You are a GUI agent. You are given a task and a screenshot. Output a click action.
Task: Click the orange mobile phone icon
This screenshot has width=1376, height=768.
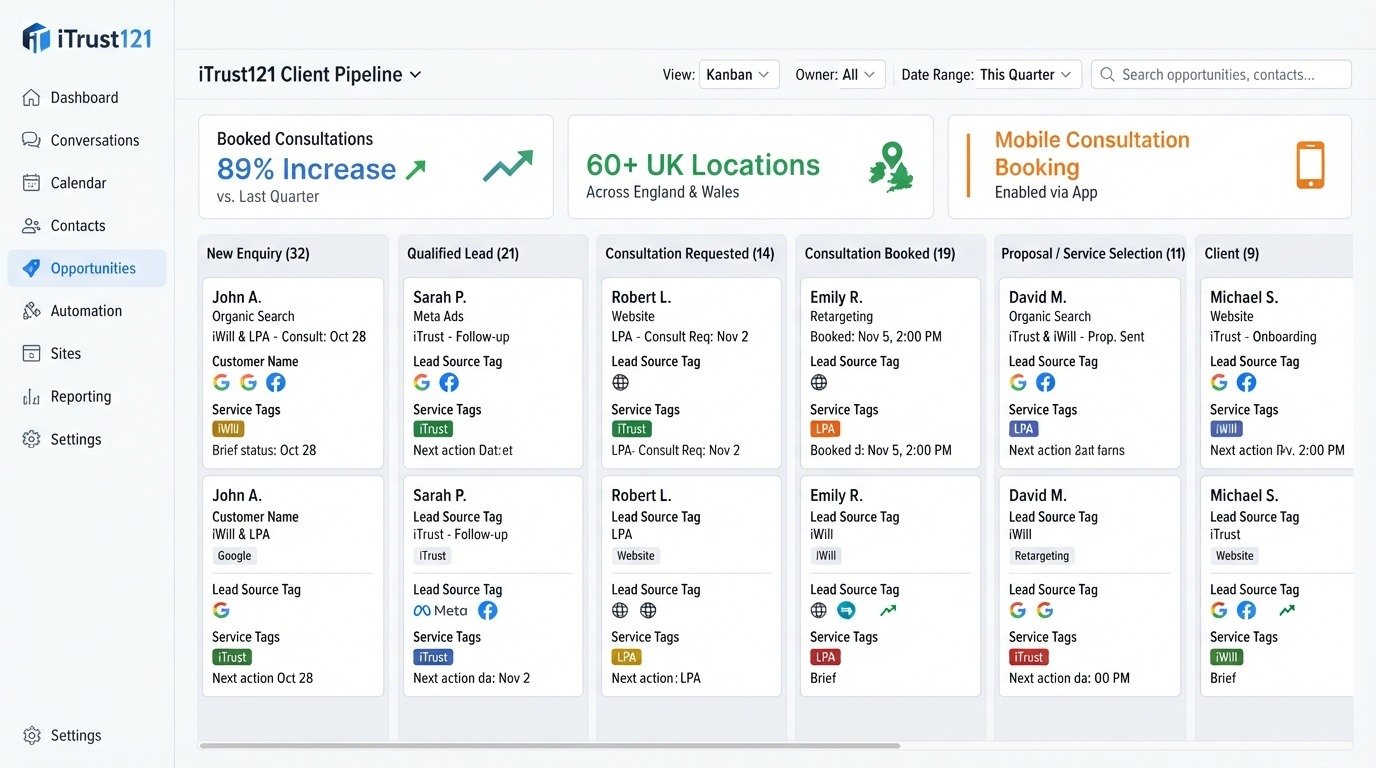(x=1310, y=165)
